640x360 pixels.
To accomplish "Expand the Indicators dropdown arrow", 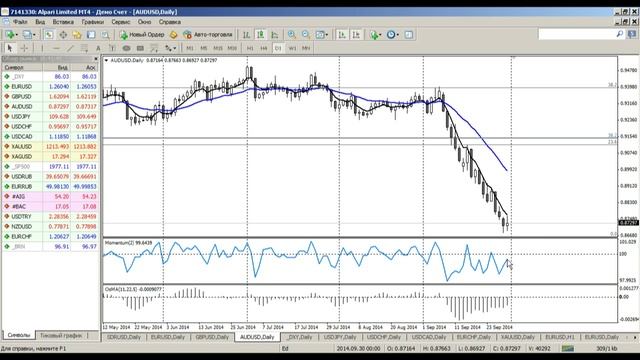I will pos(380,35).
